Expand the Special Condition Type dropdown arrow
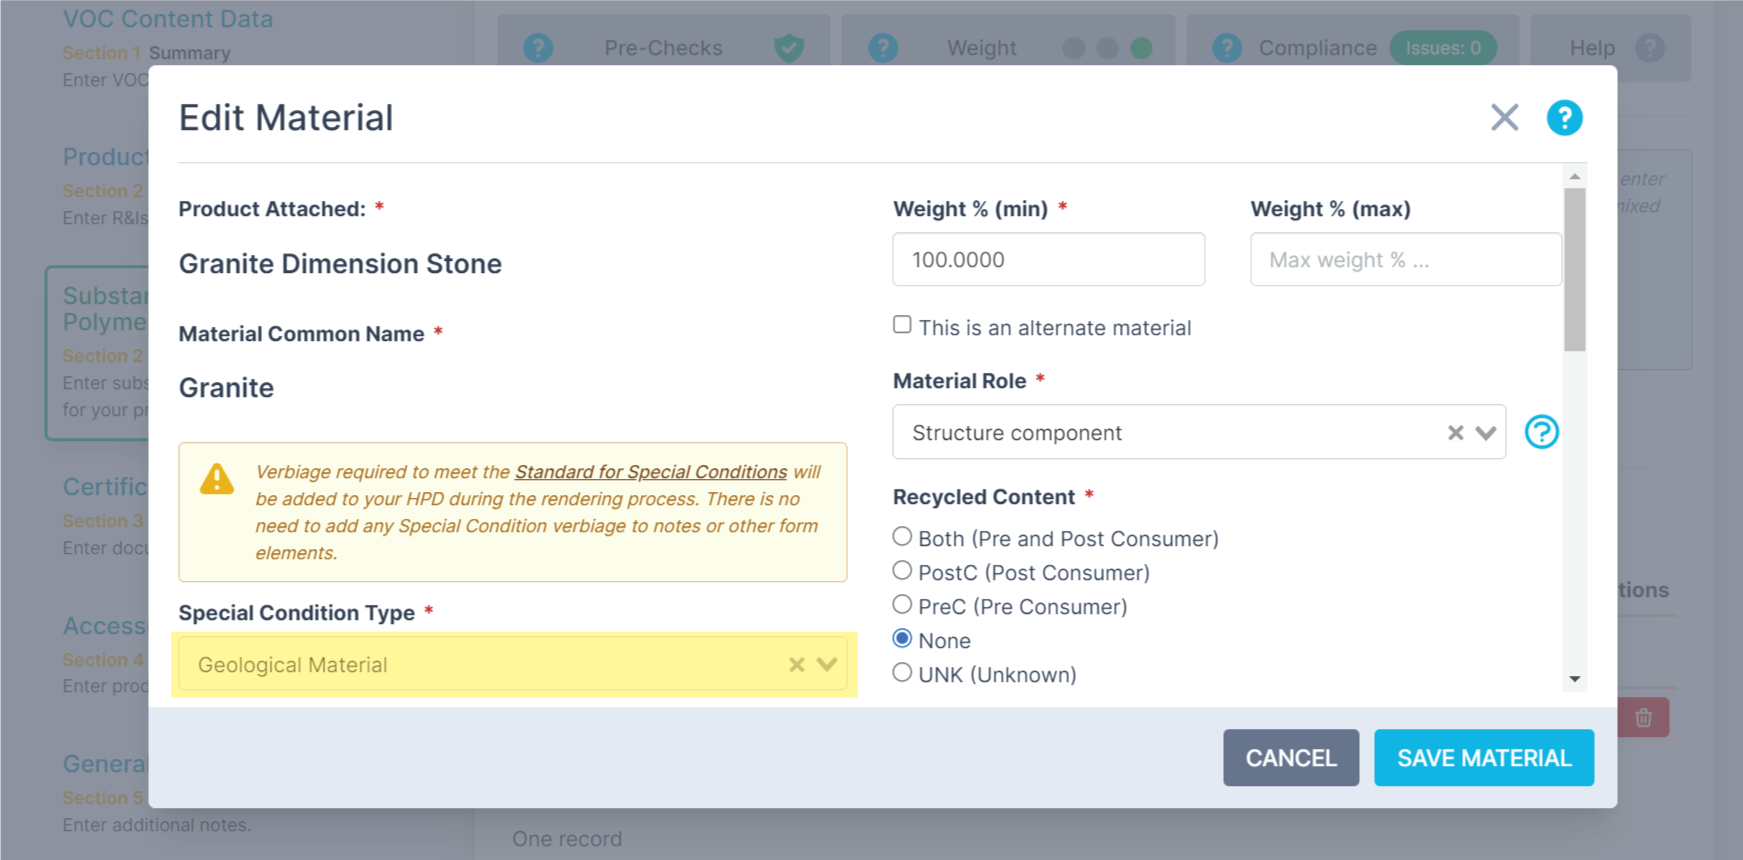Viewport: 1743px width, 860px height. coord(827,665)
